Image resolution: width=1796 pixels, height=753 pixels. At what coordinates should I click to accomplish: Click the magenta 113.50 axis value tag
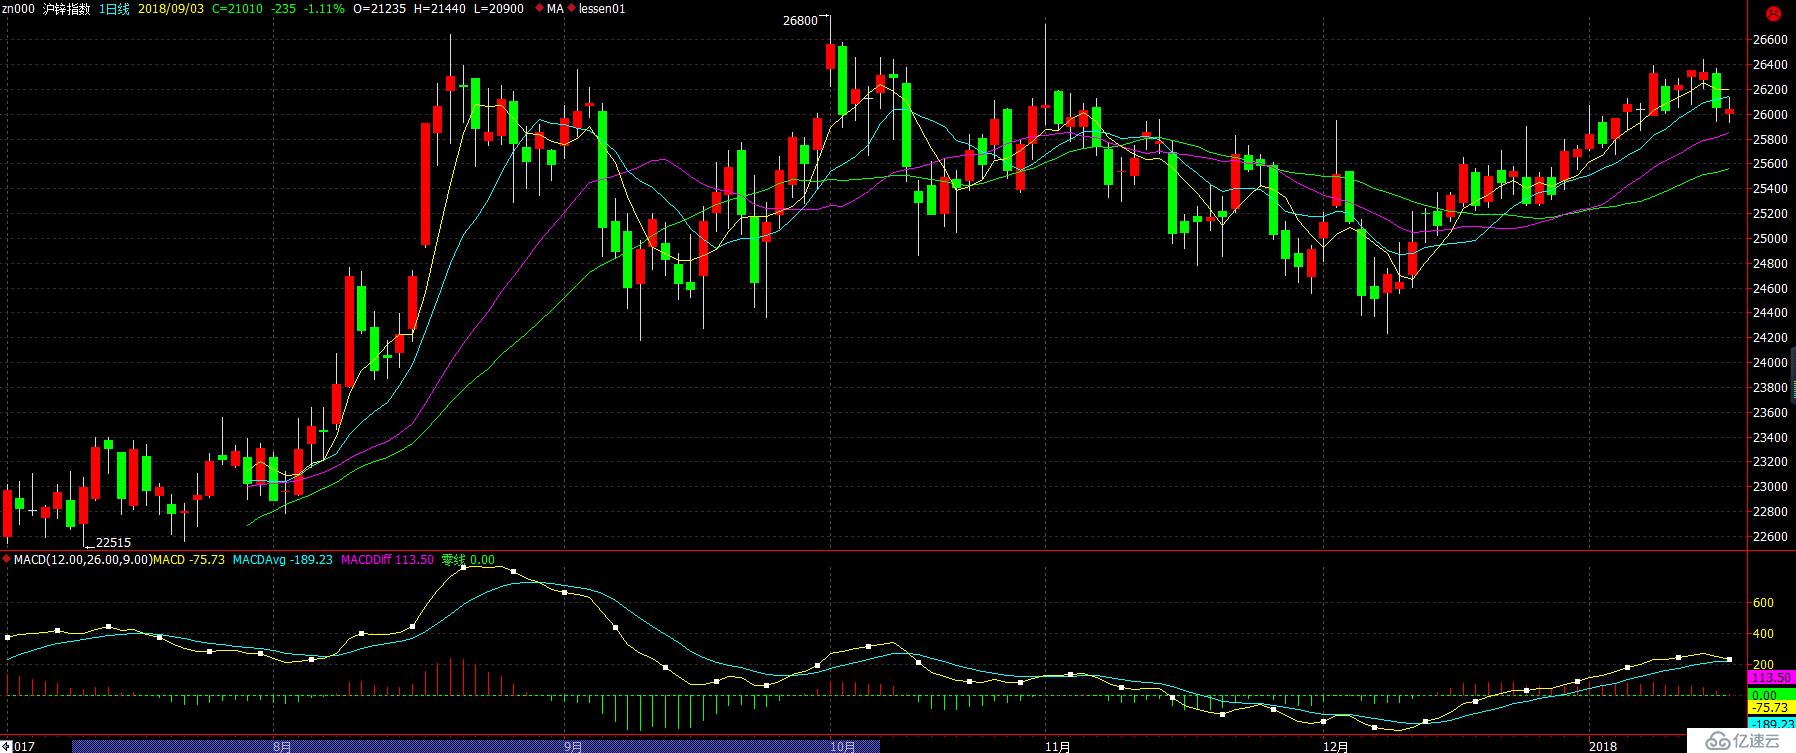pos(1771,677)
